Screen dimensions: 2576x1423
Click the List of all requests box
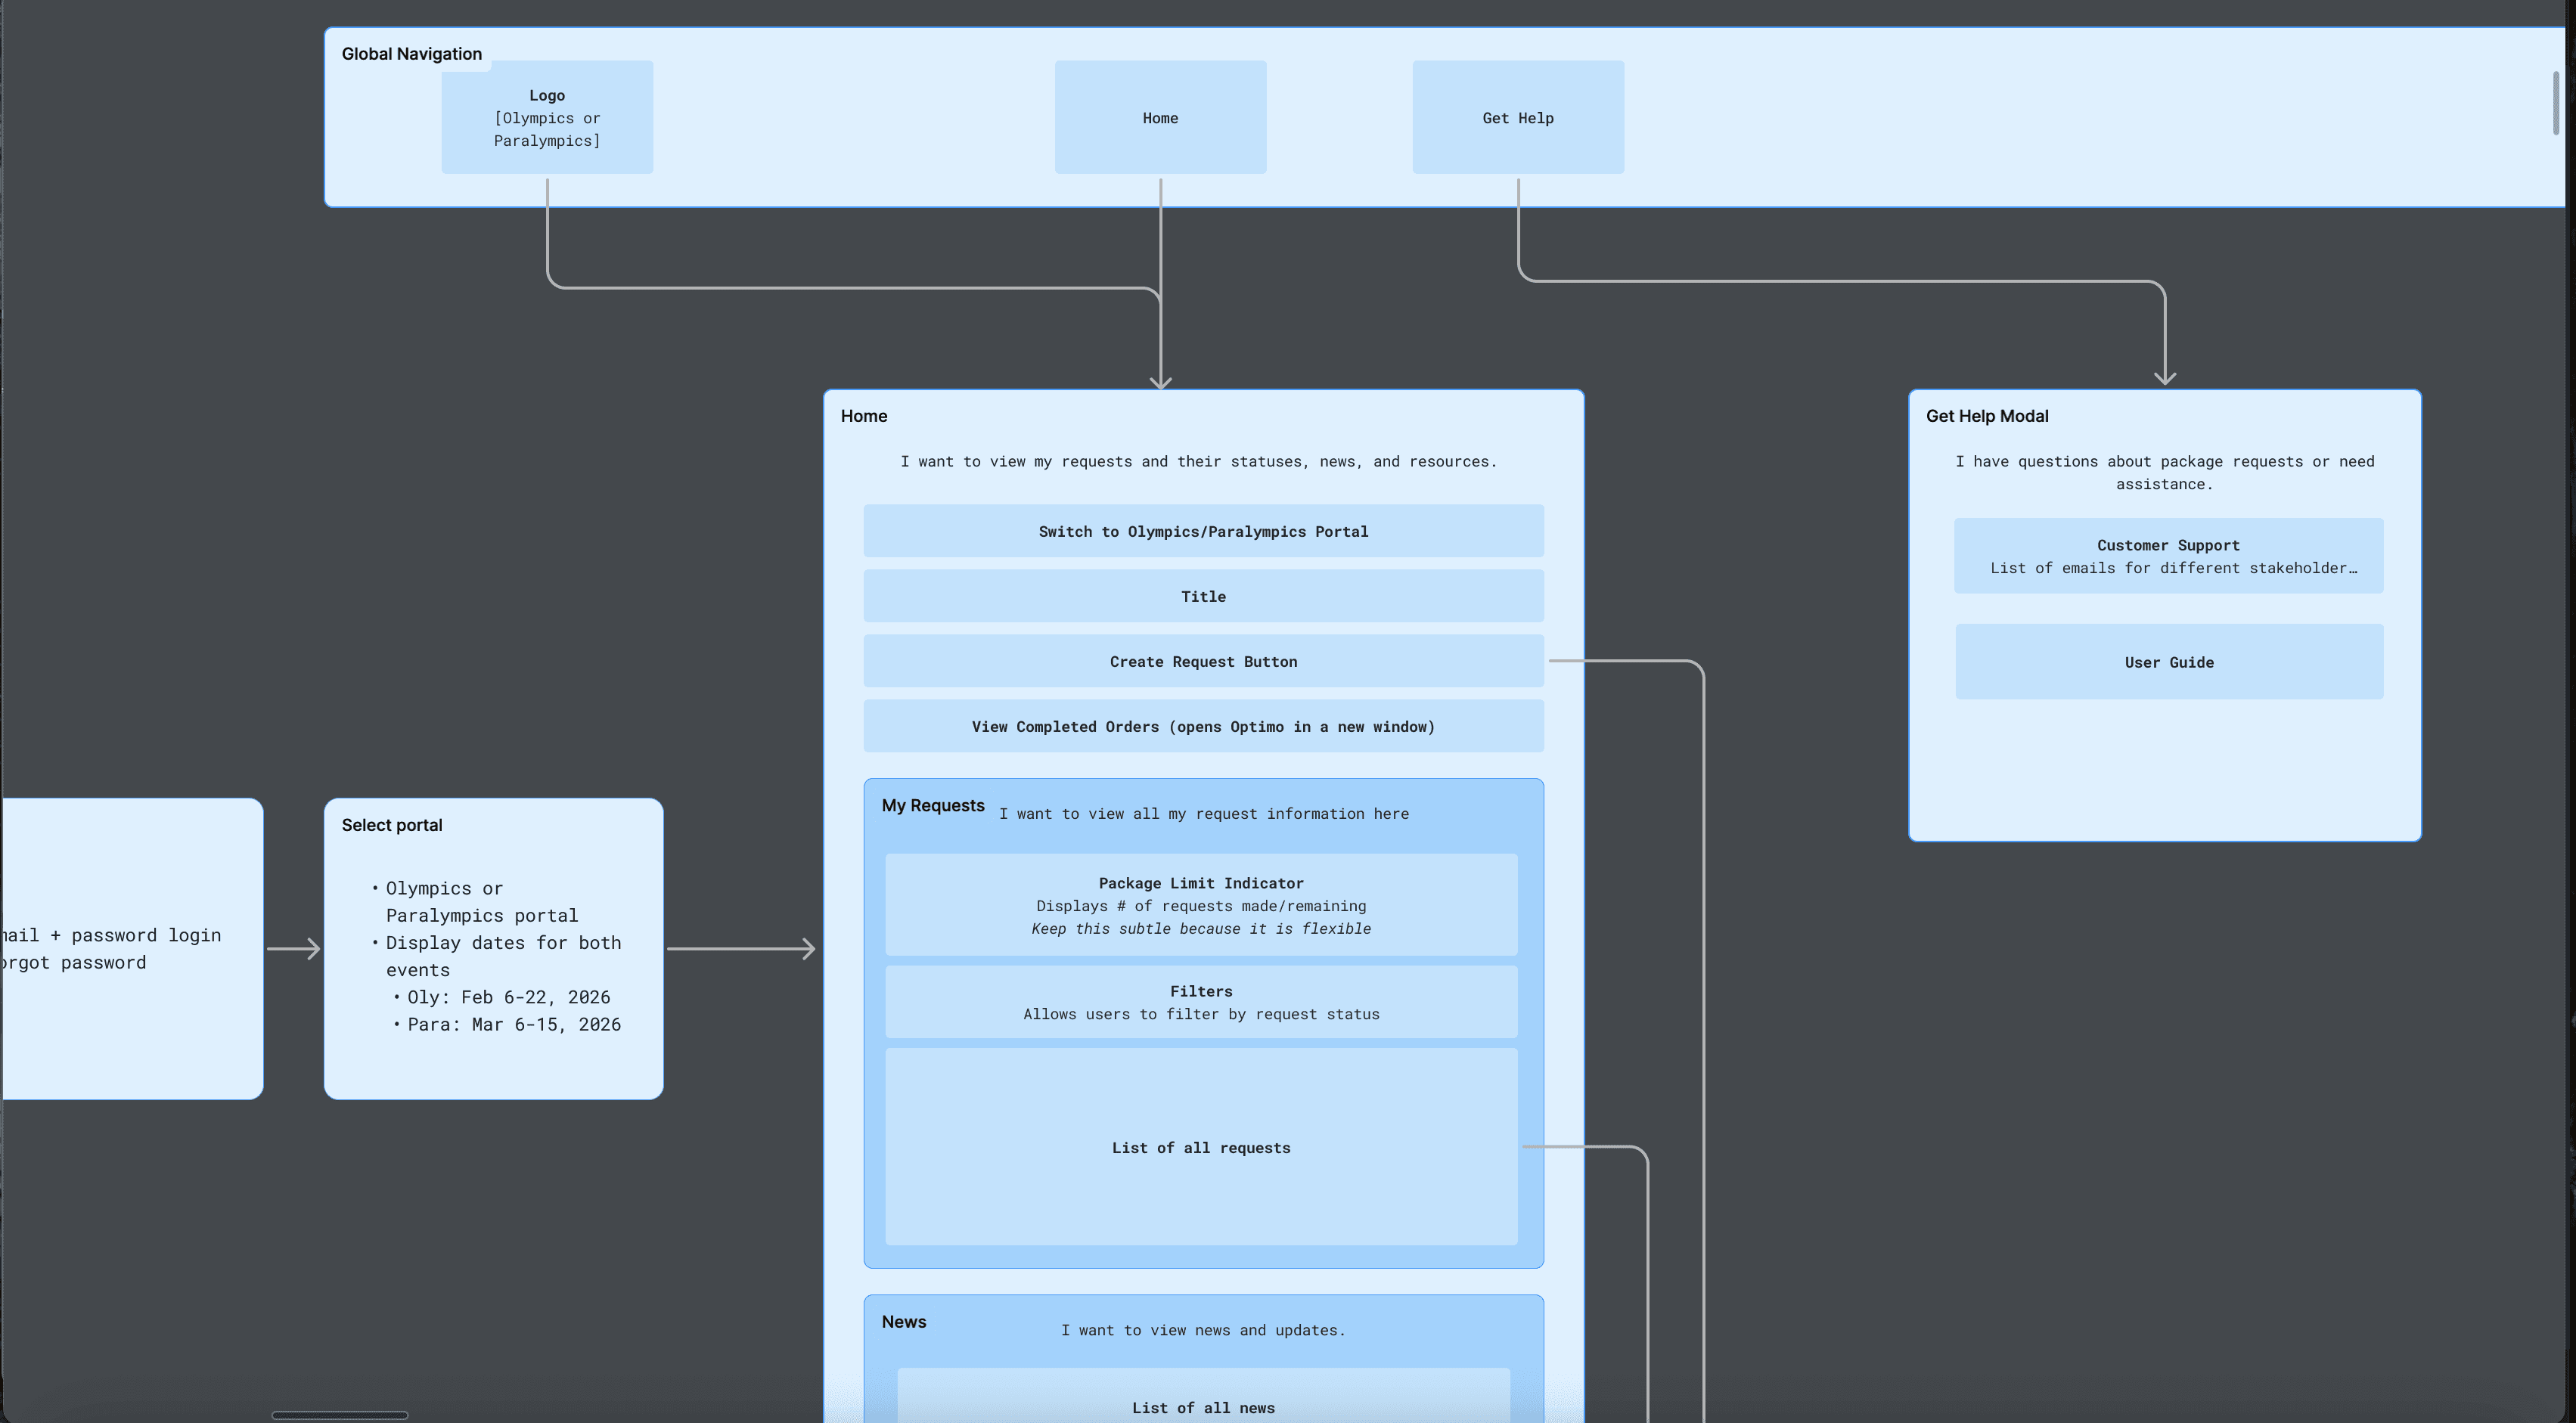[1201, 1147]
